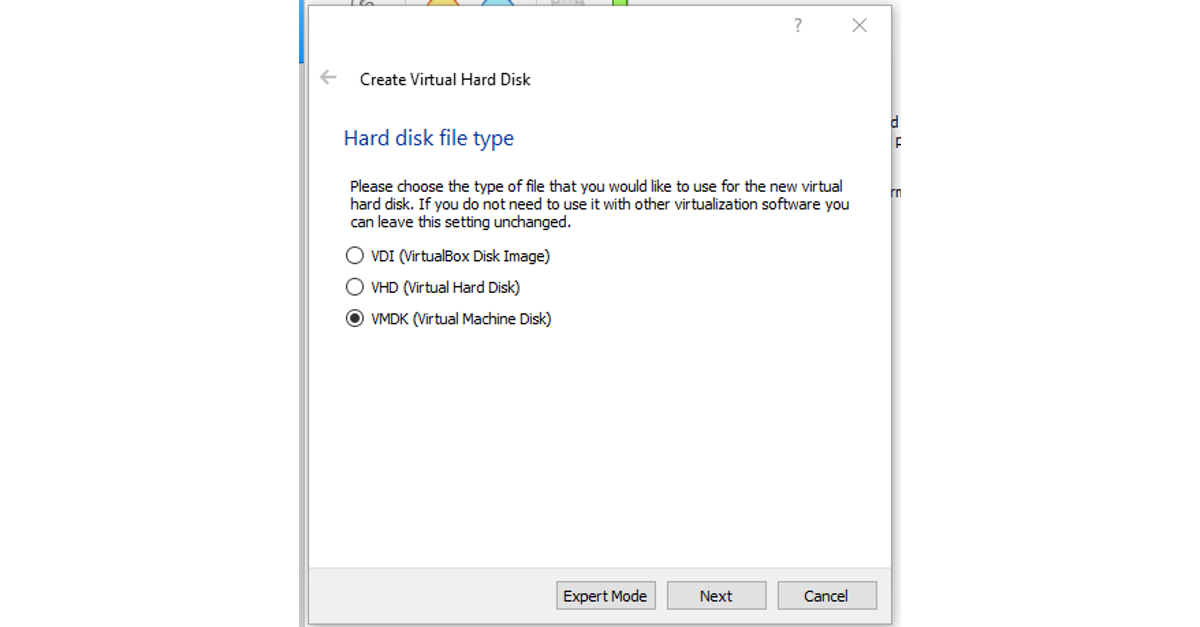
Task: Continue with the Next button
Action: pos(716,596)
